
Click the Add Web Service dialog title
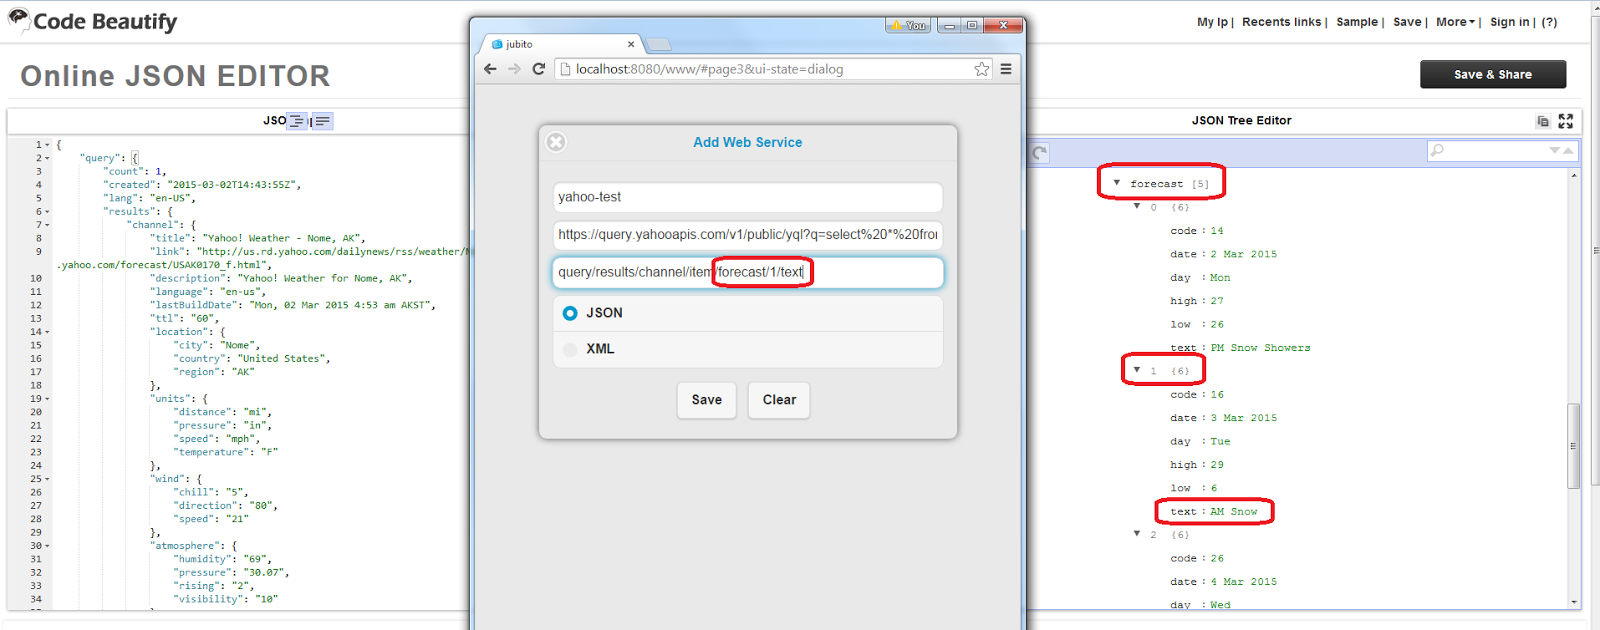click(x=748, y=142)
